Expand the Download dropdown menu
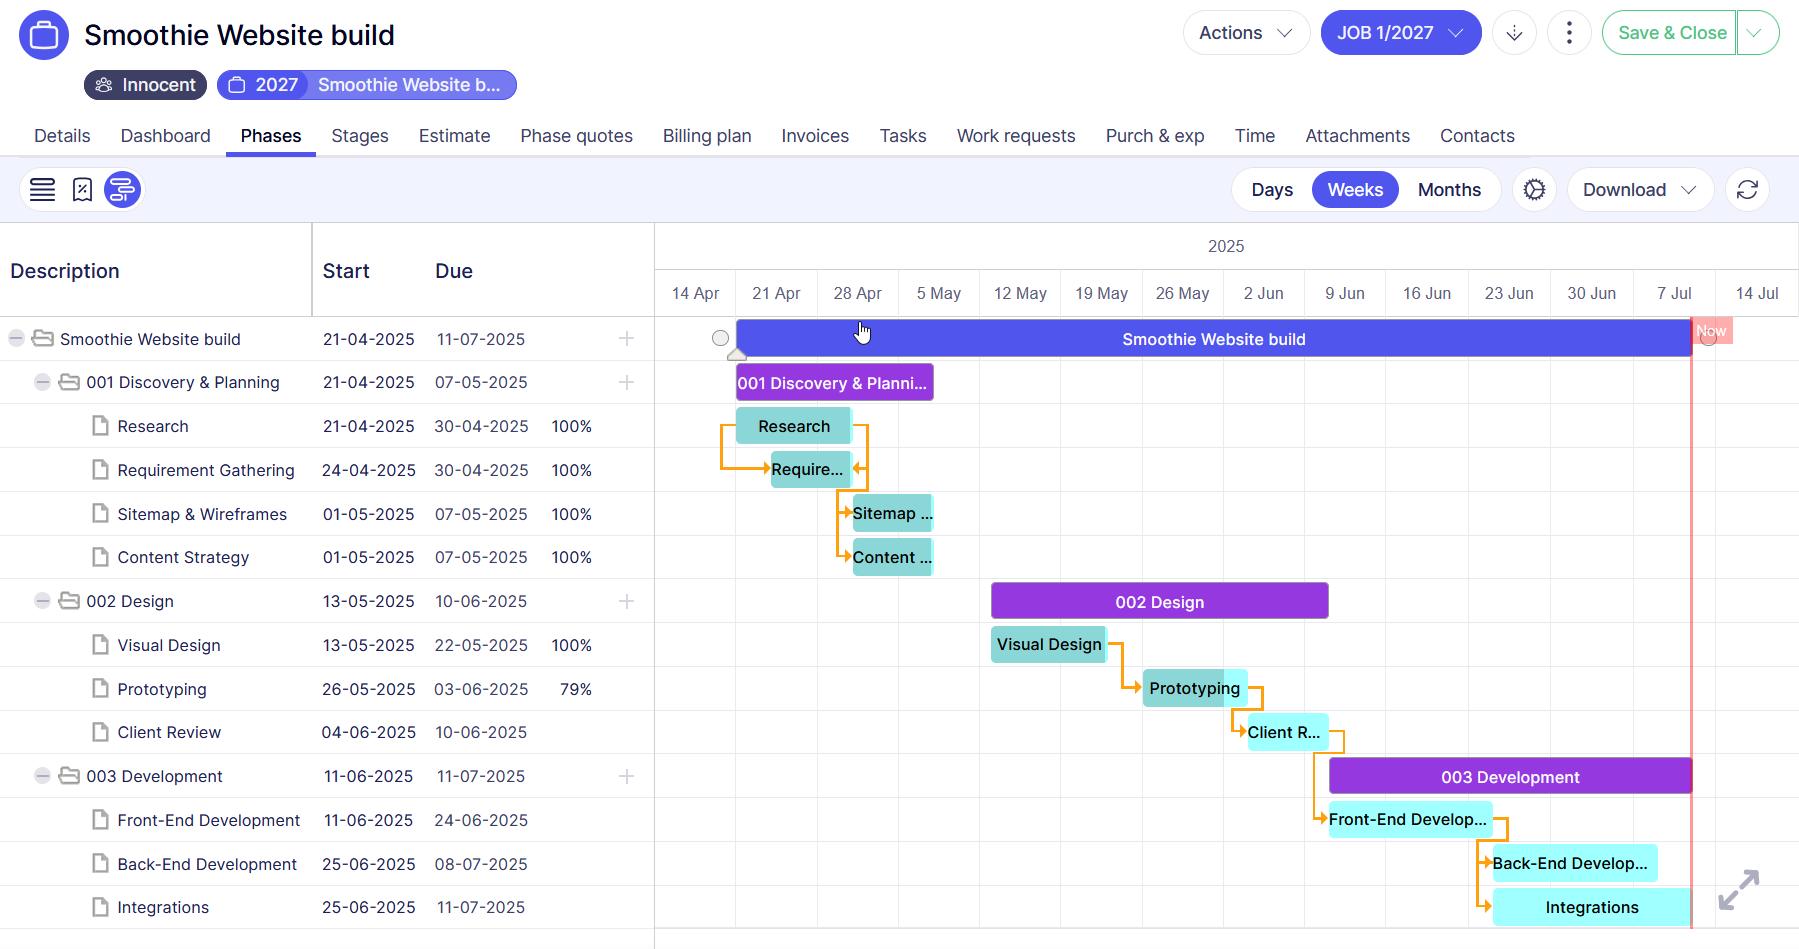1799x949 pixels. click(x=1639, y=190)
